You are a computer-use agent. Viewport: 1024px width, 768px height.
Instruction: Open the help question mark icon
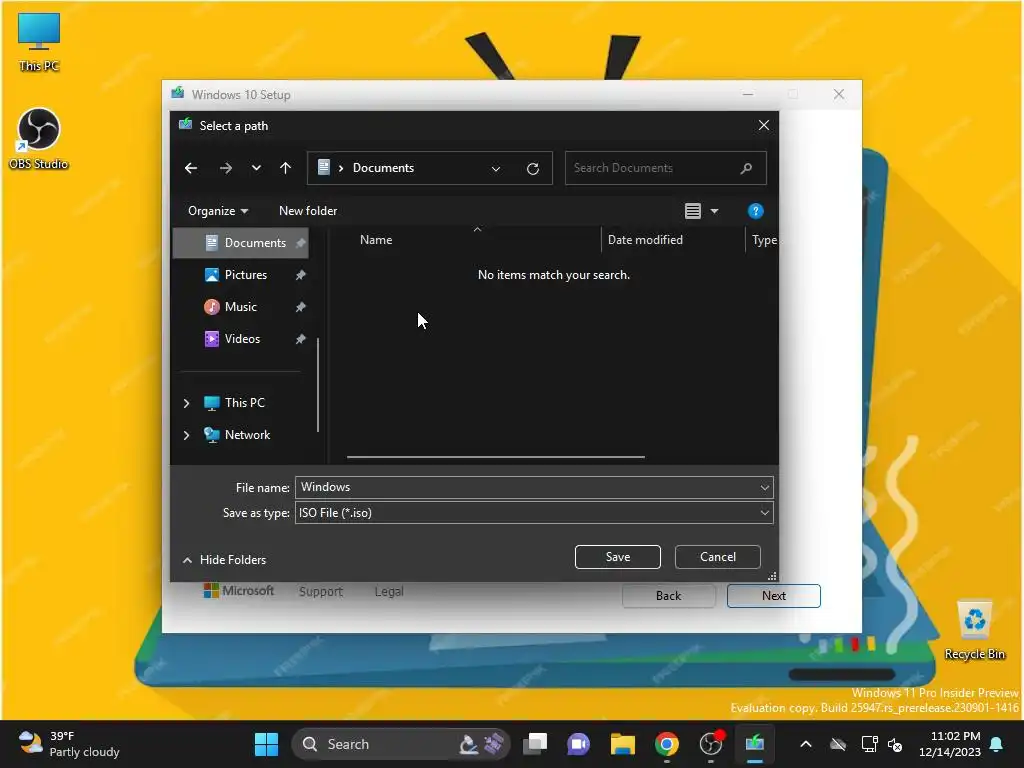[x=756, y=211]
